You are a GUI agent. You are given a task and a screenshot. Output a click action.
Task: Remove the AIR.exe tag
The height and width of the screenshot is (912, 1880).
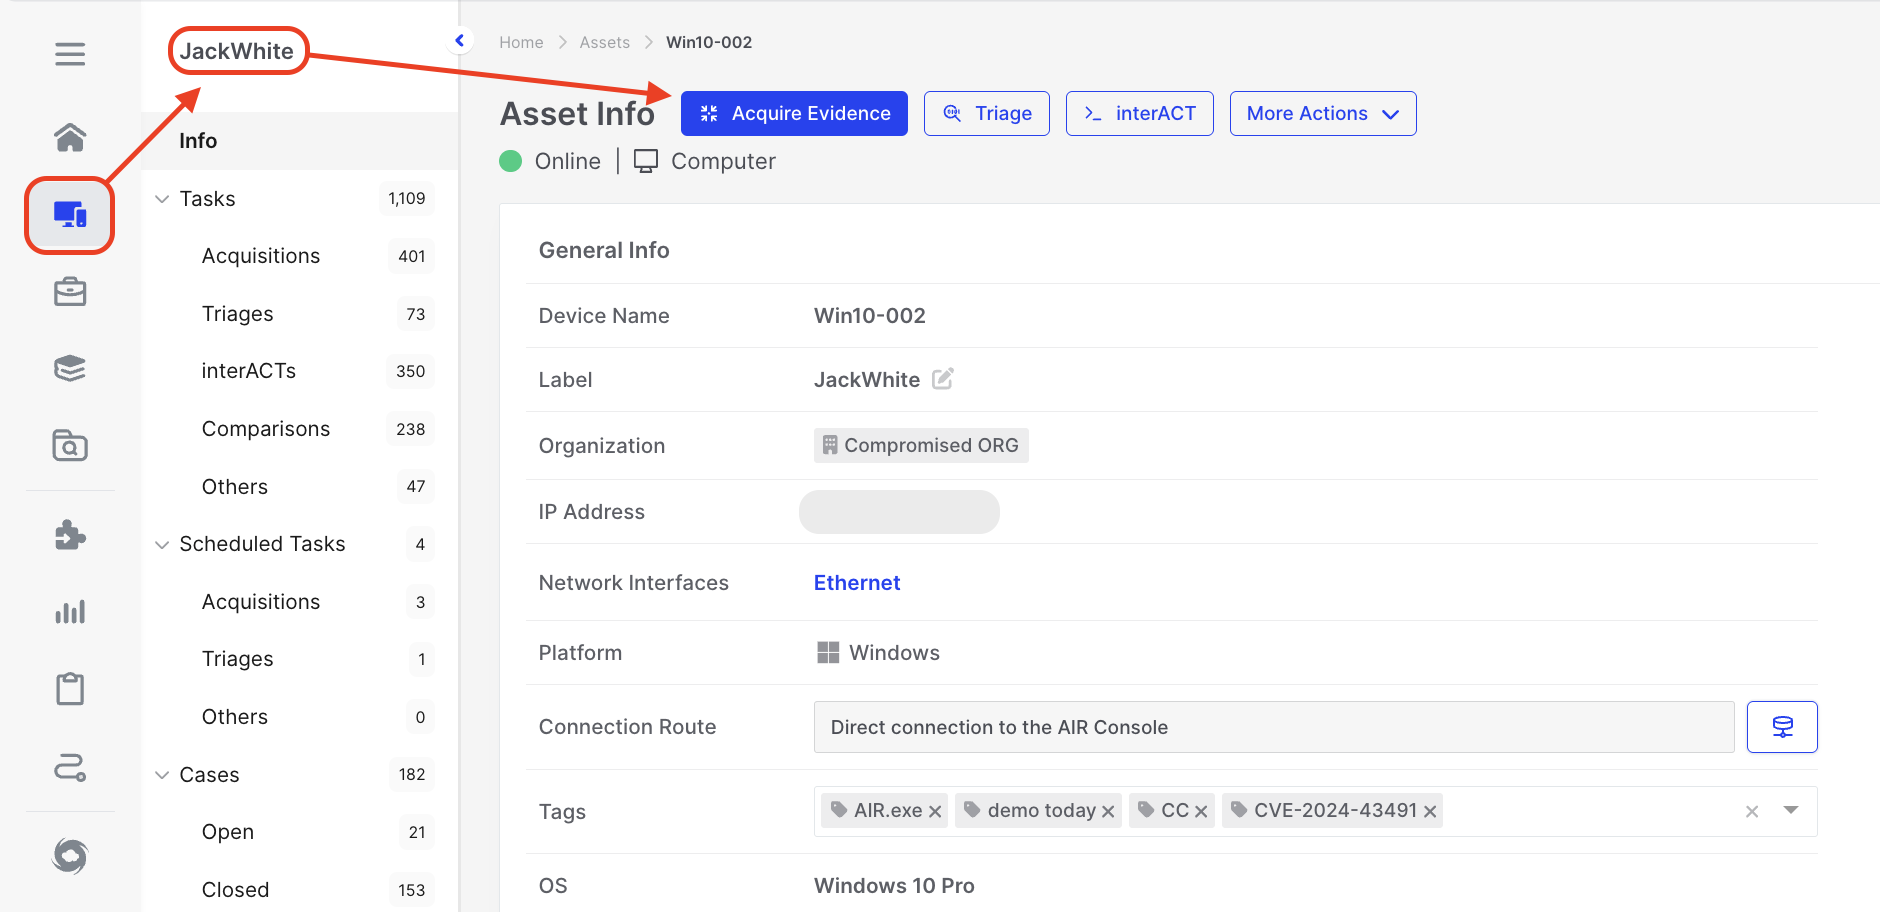(935, 812)
